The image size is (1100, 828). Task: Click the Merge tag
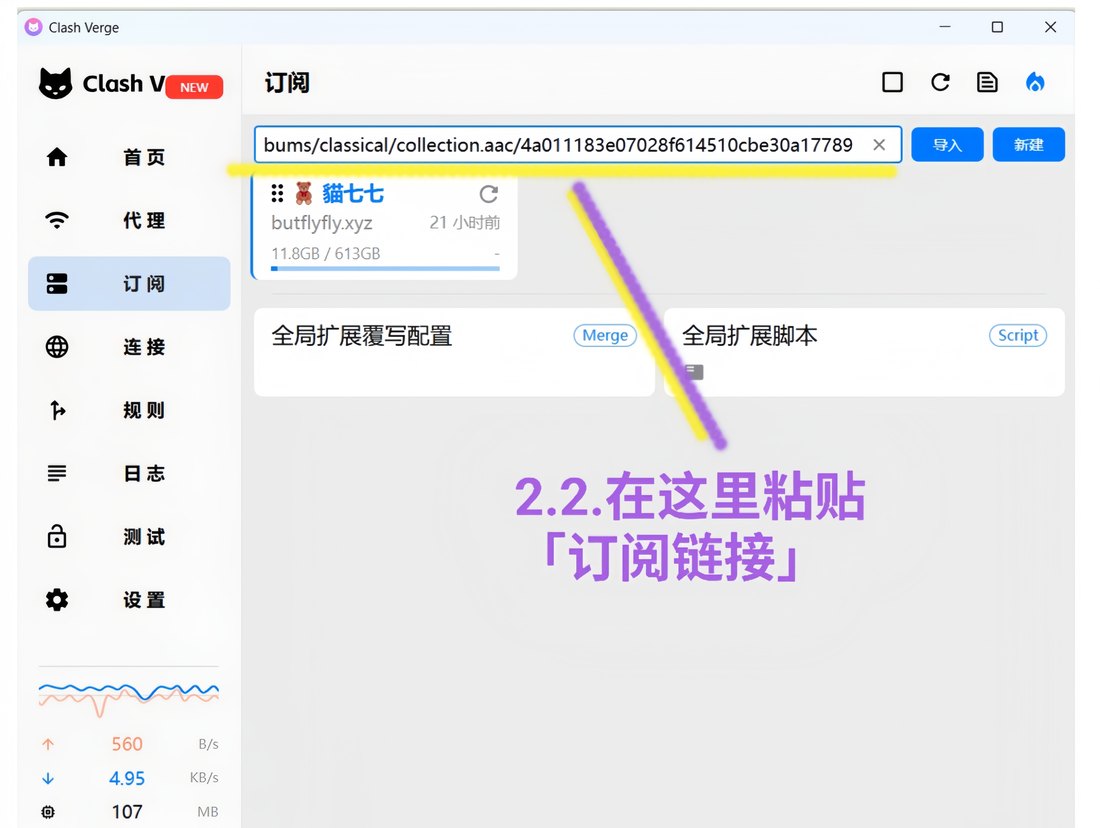[605, 335]
